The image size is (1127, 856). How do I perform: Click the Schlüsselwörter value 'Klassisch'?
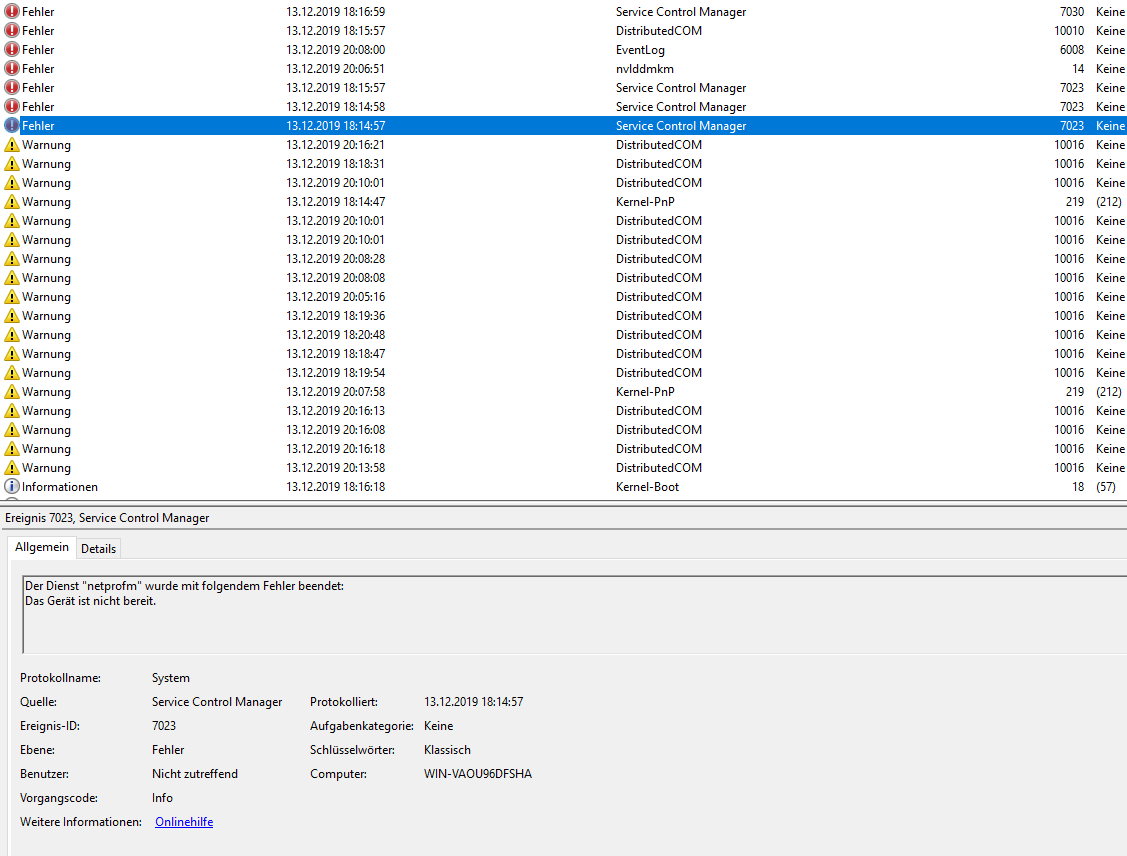click(447, 750)
